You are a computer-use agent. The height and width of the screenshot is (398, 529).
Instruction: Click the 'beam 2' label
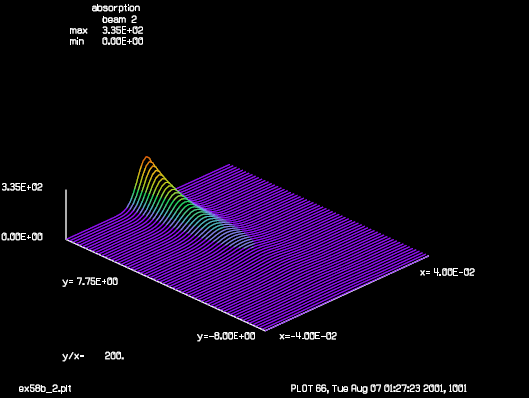coord(119,20)
